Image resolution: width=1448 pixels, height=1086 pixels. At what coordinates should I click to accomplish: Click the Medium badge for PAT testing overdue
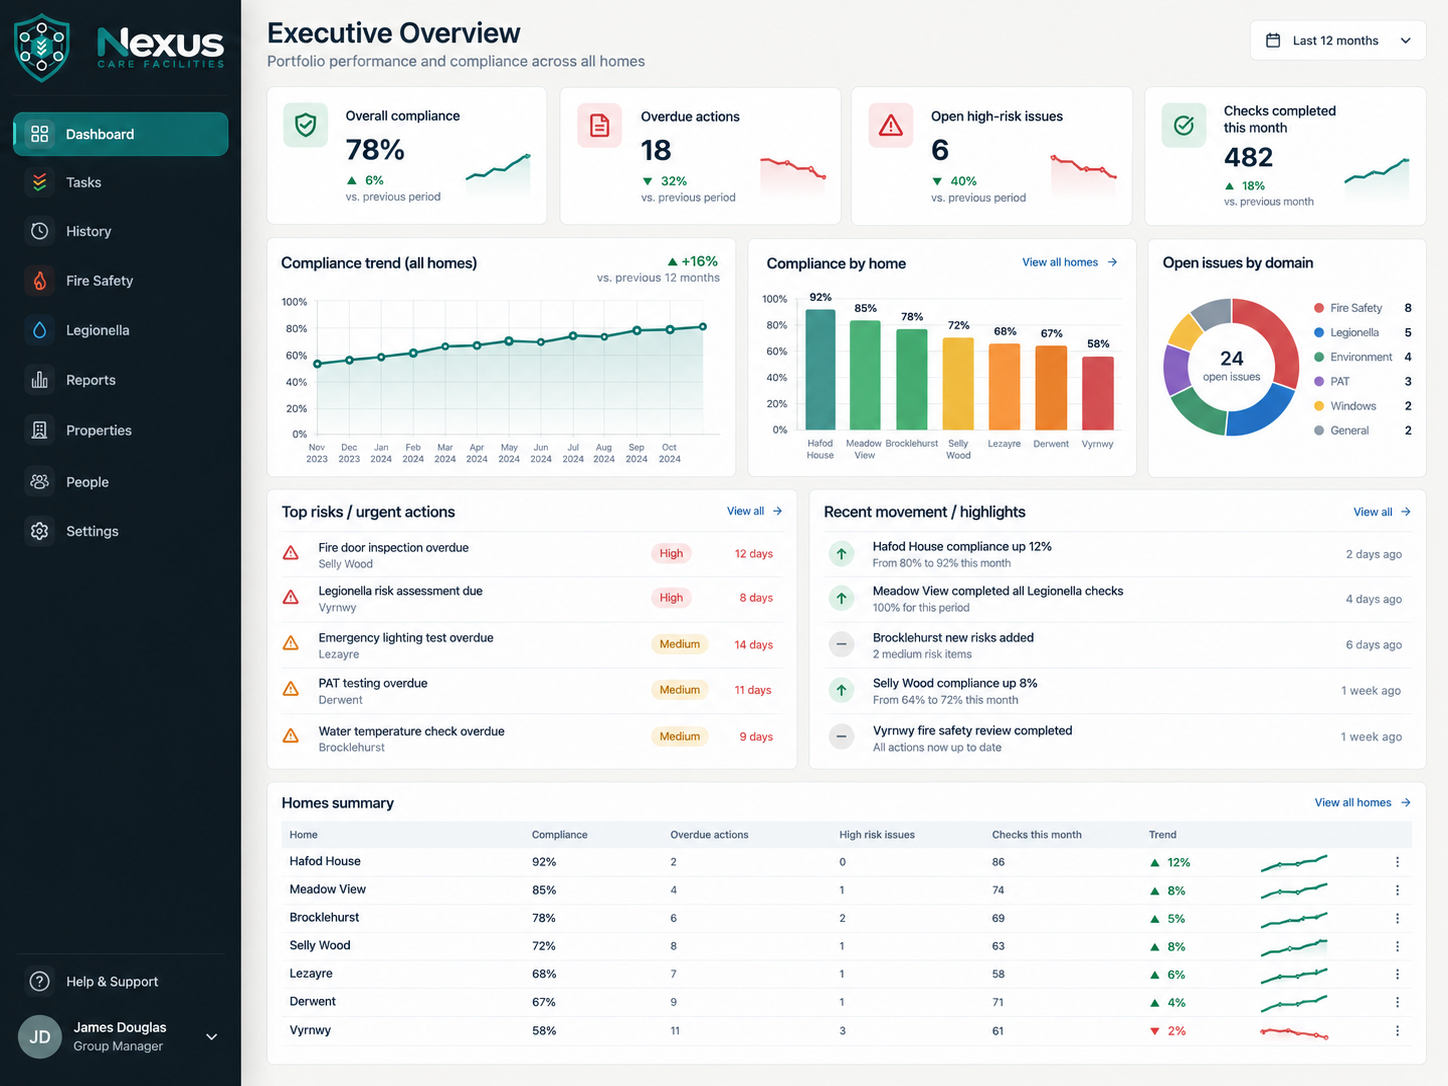pos(679,690)
